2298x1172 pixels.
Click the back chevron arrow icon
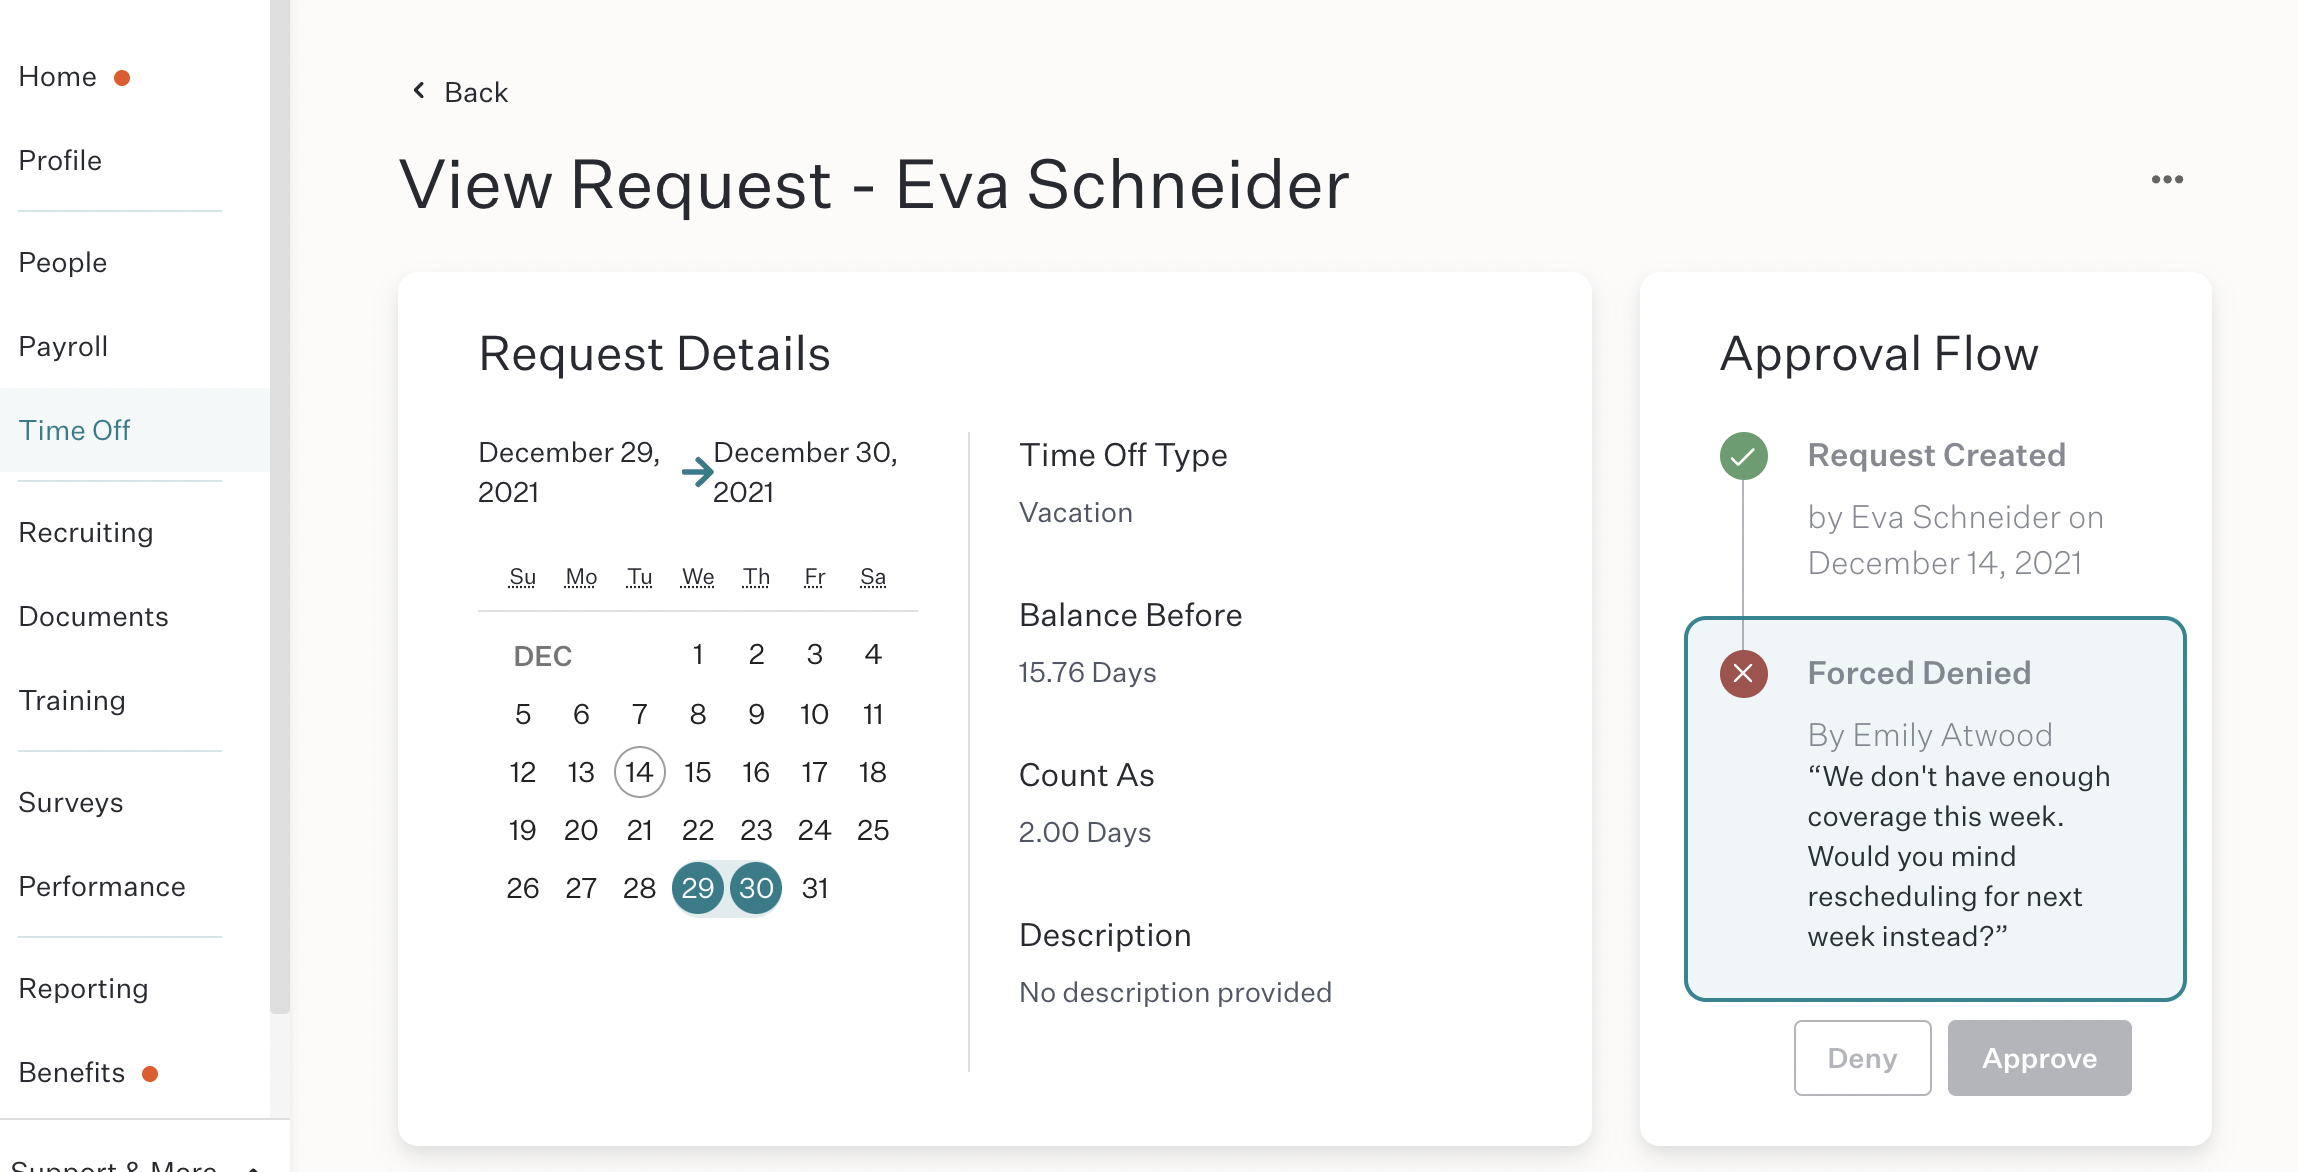click(x=419, y=91)
